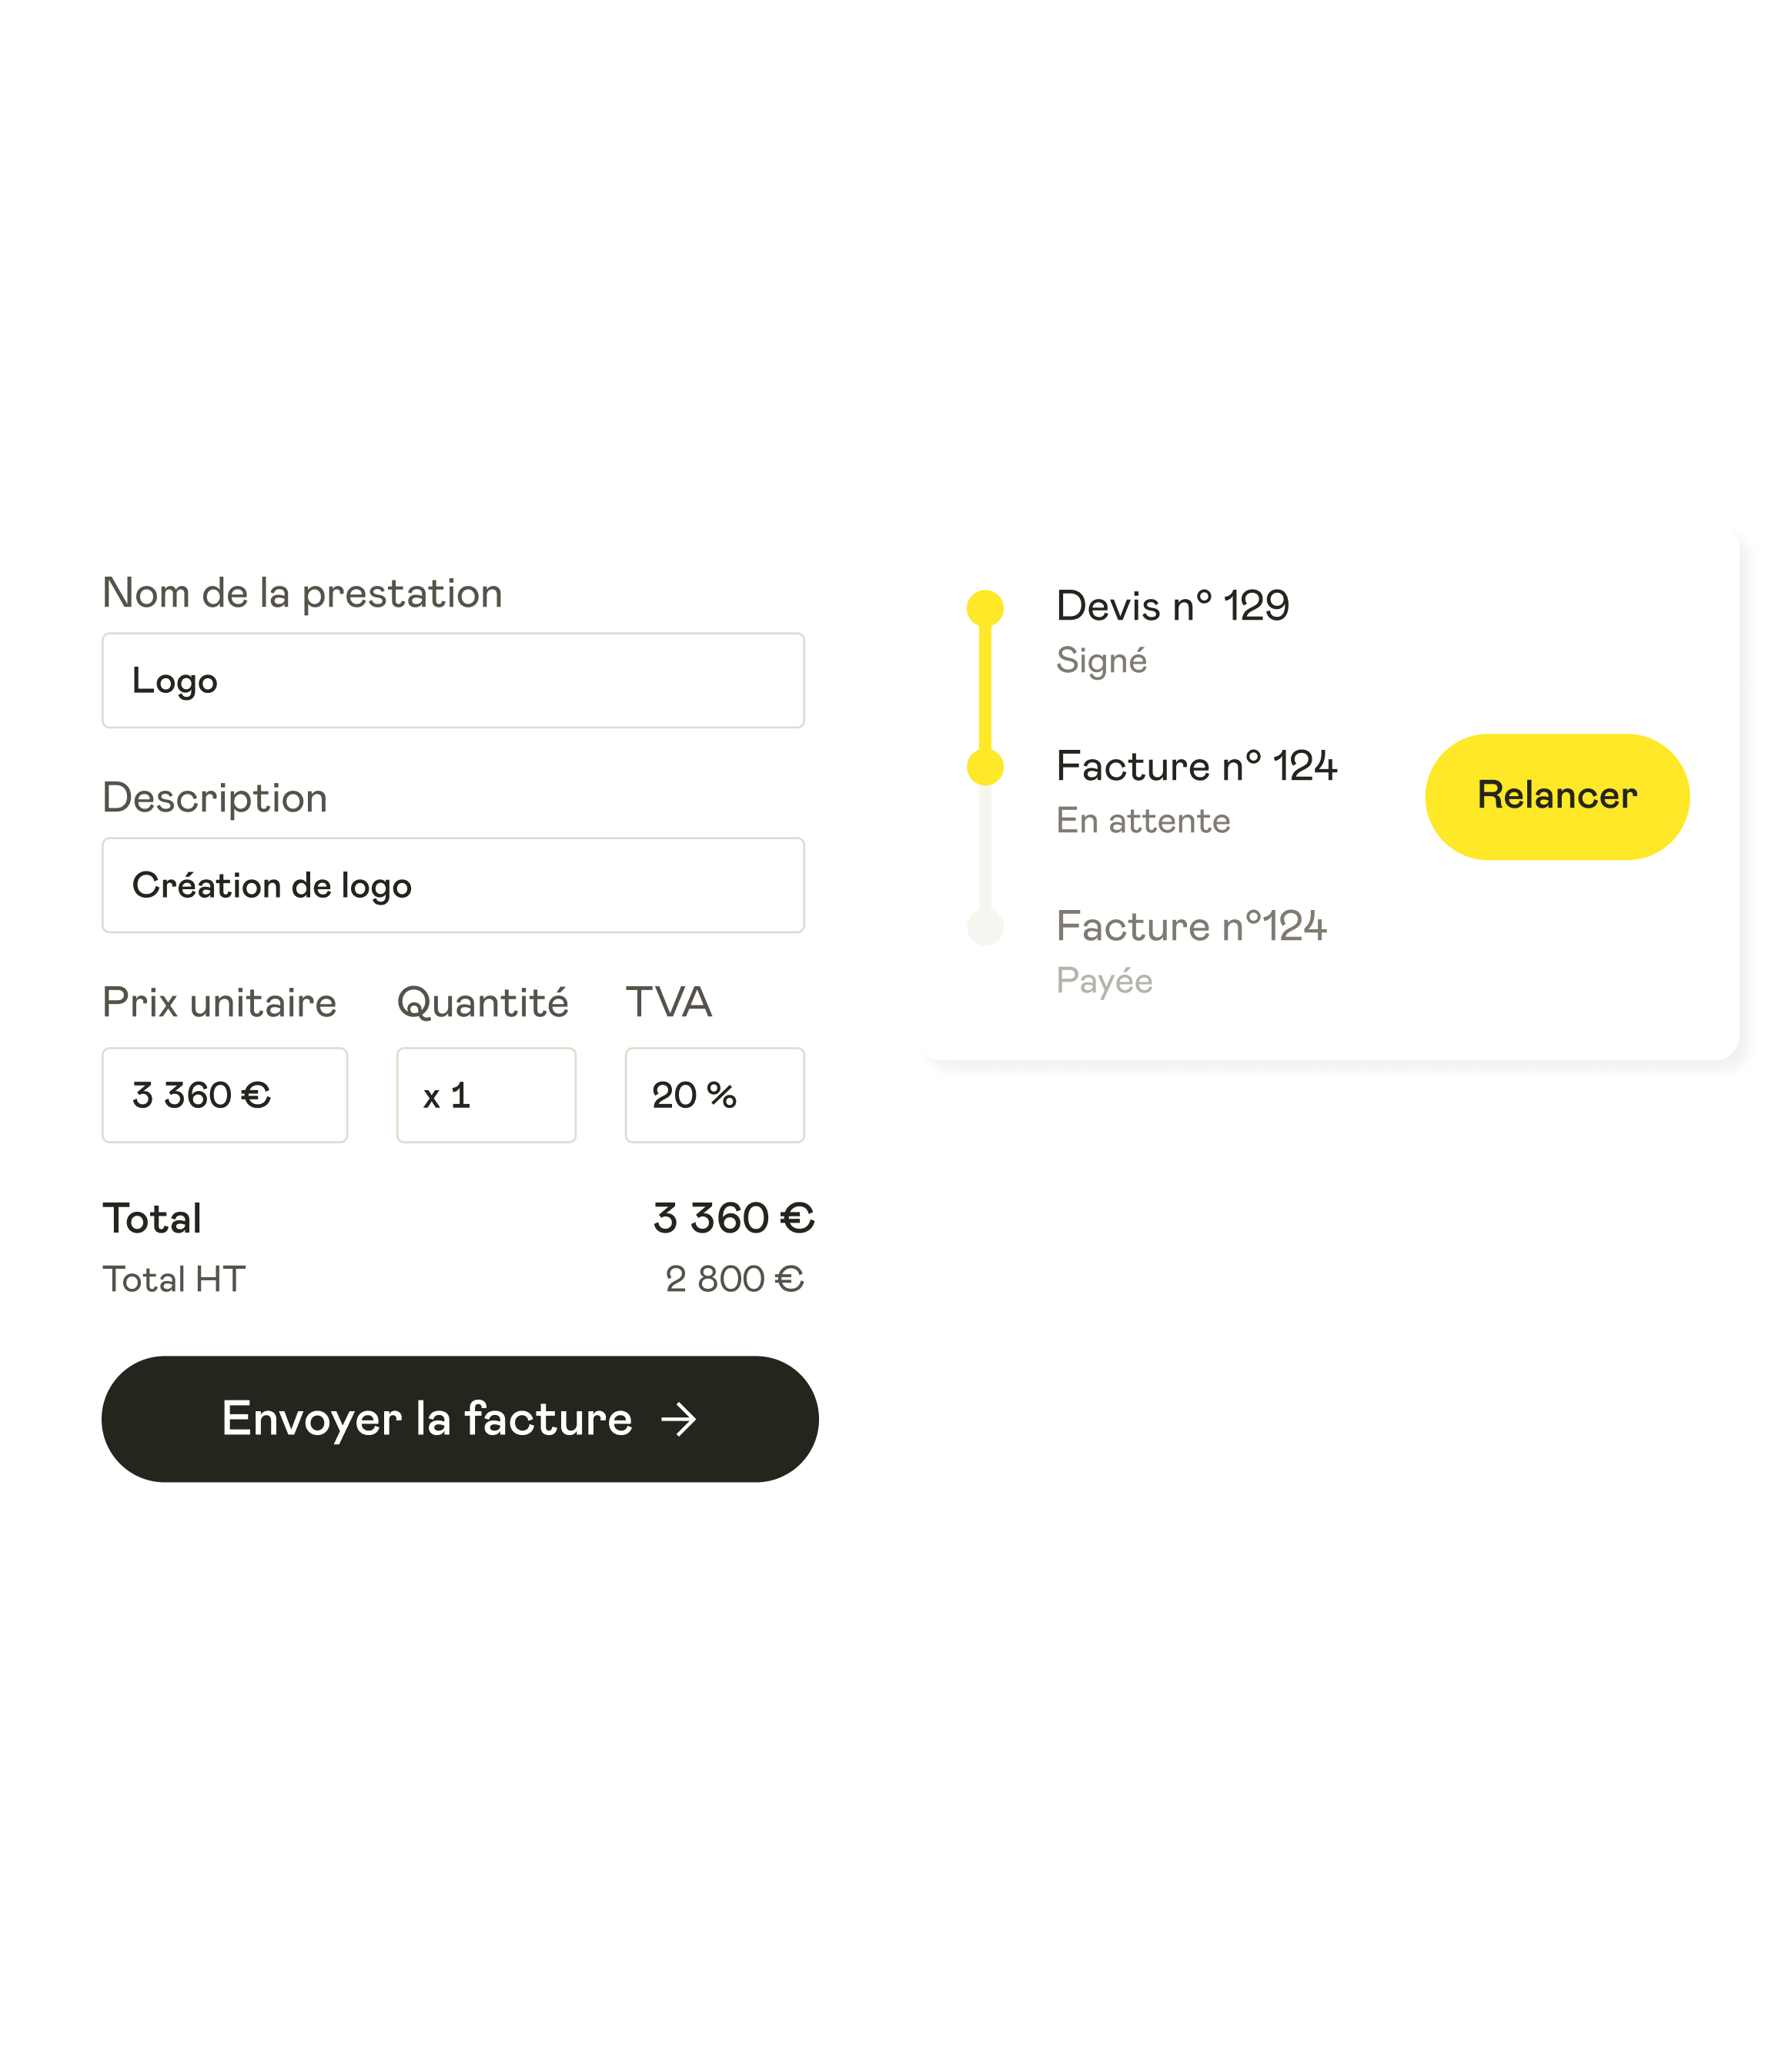The image size is (1792, 2061).
Task: Click the En attente status text
Action: point(1143,821)
